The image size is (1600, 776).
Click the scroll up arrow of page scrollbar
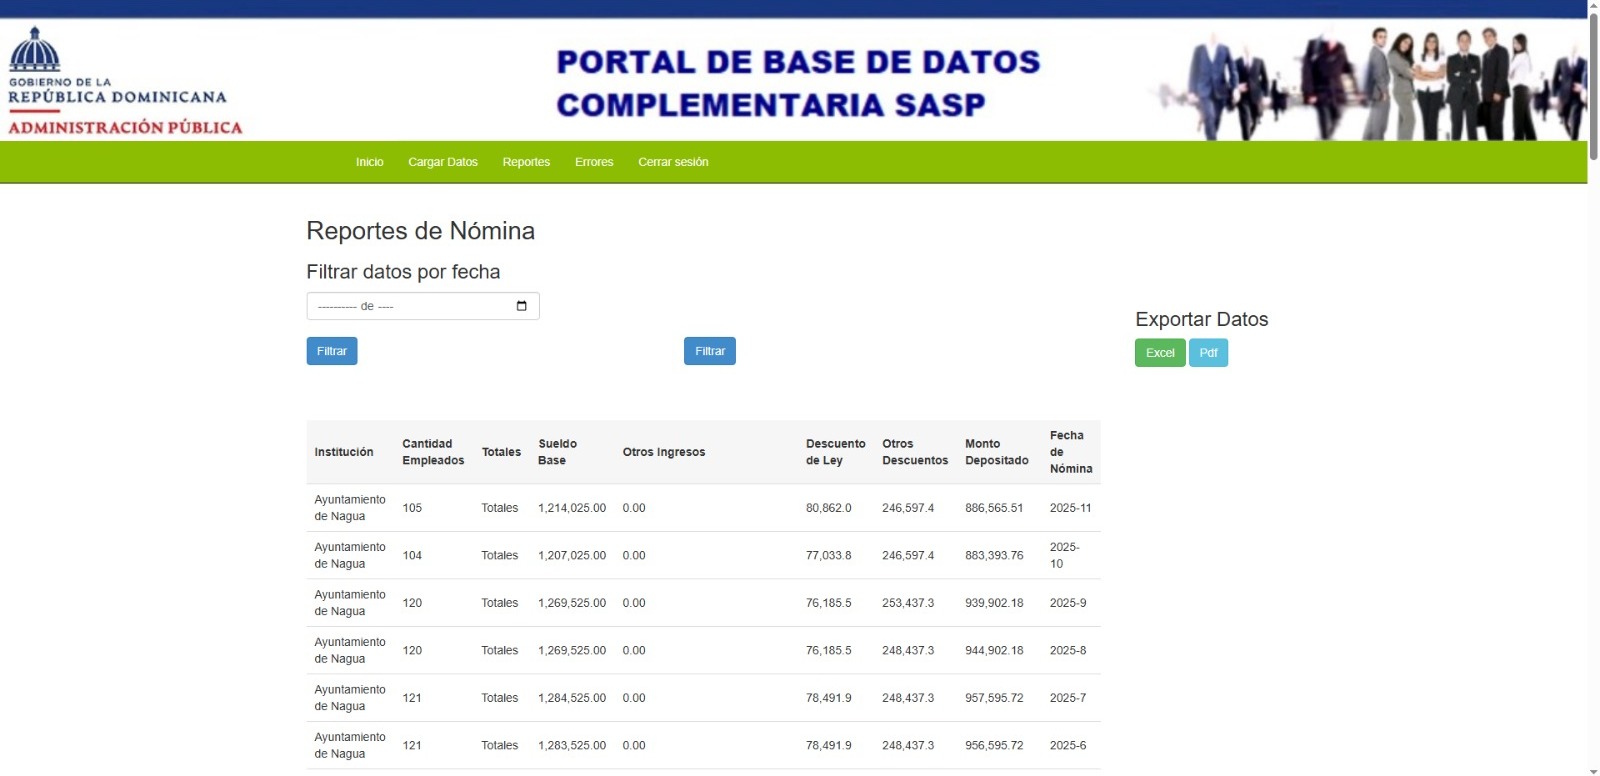click(1593, 6)
